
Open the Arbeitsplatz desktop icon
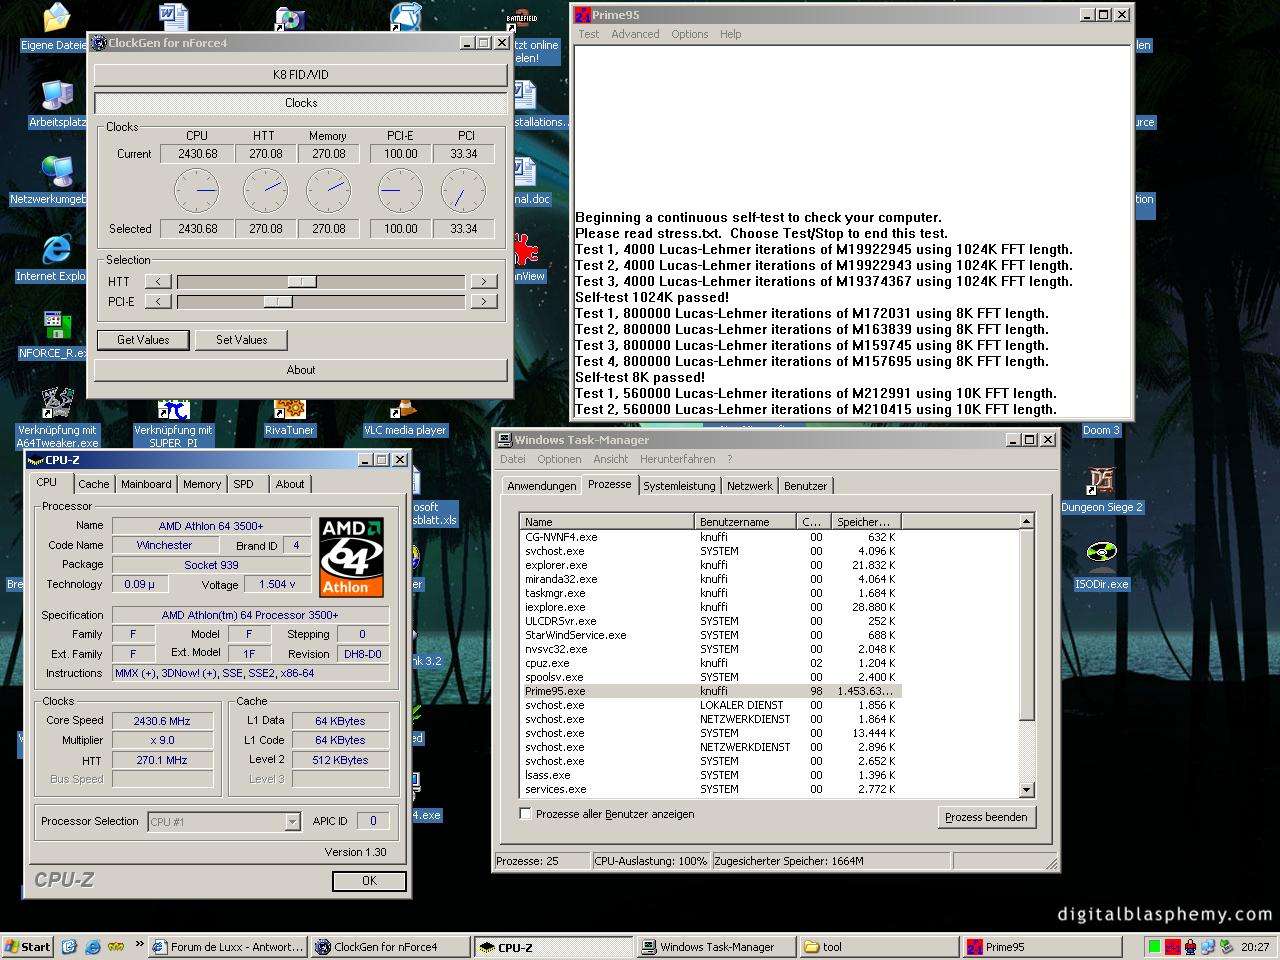56,96
